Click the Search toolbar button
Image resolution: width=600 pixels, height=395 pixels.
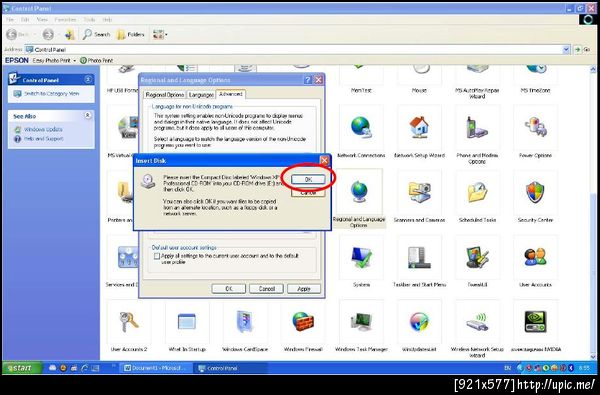coord(96,34)
